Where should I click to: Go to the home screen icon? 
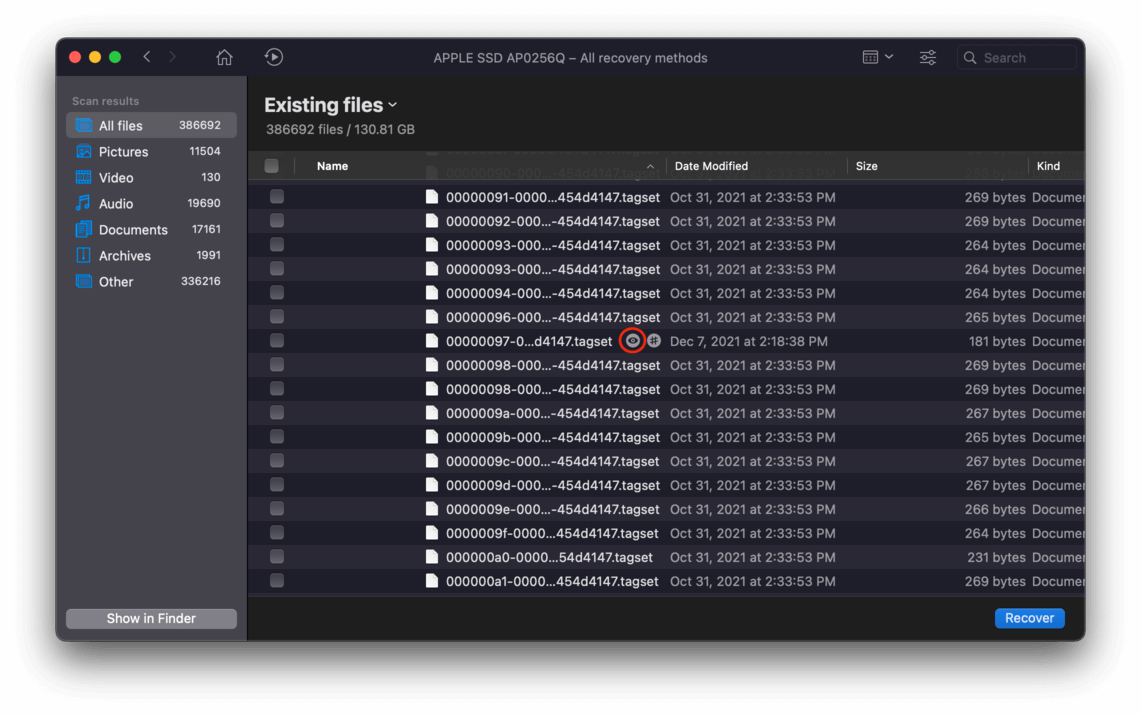pyautogui.click(x=224, y=57)
